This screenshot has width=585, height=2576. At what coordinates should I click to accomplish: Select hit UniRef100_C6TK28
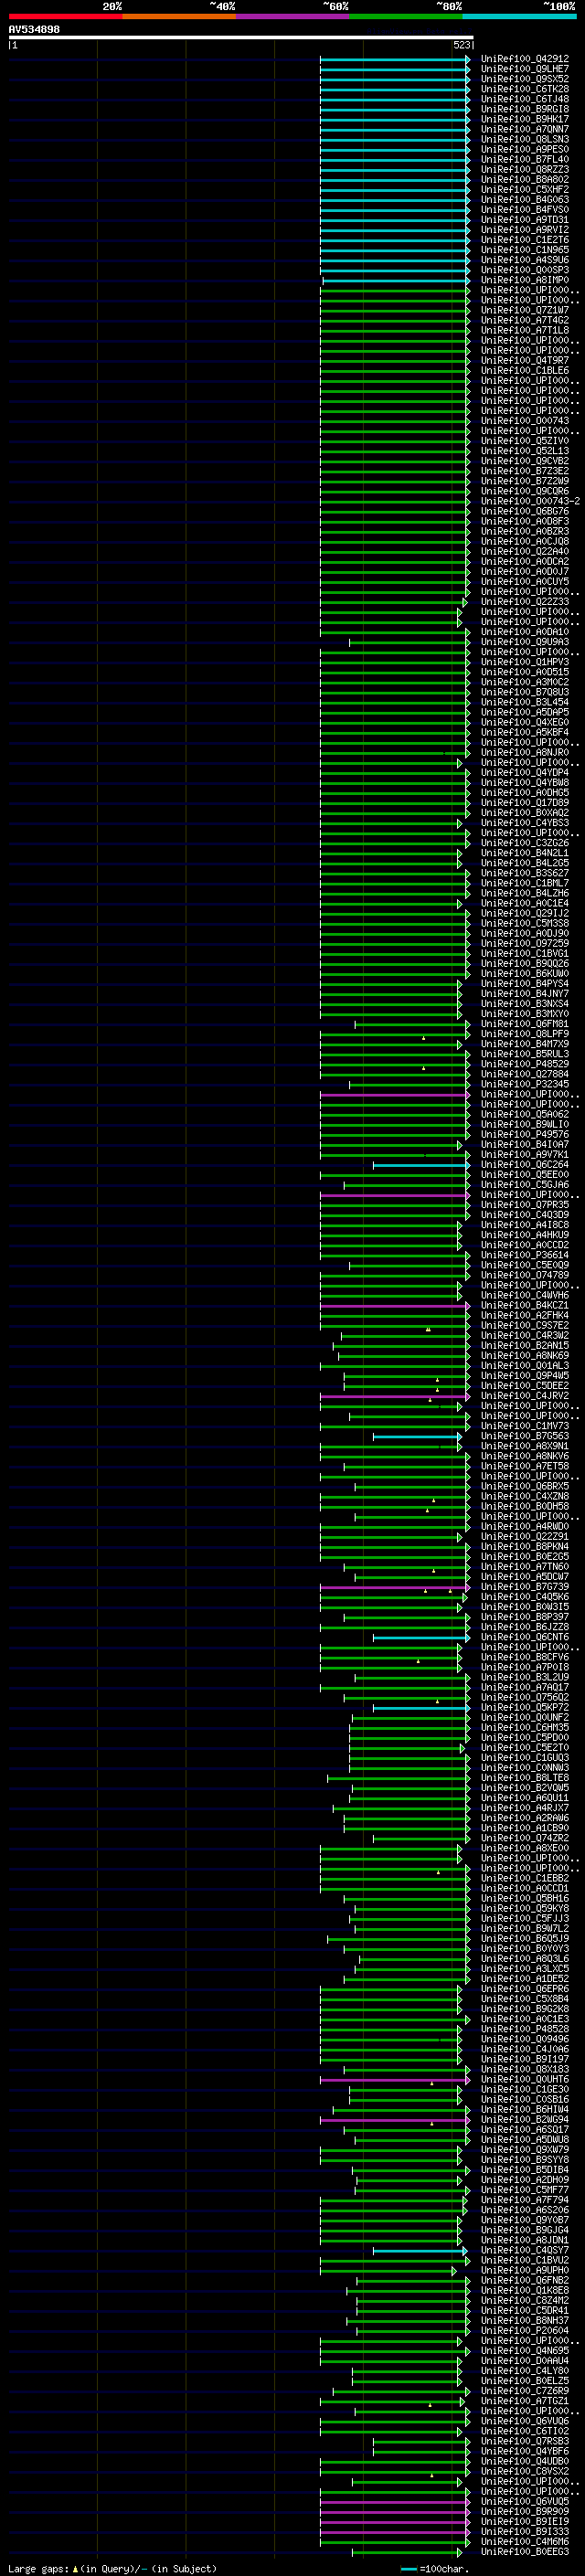point(524,89)
